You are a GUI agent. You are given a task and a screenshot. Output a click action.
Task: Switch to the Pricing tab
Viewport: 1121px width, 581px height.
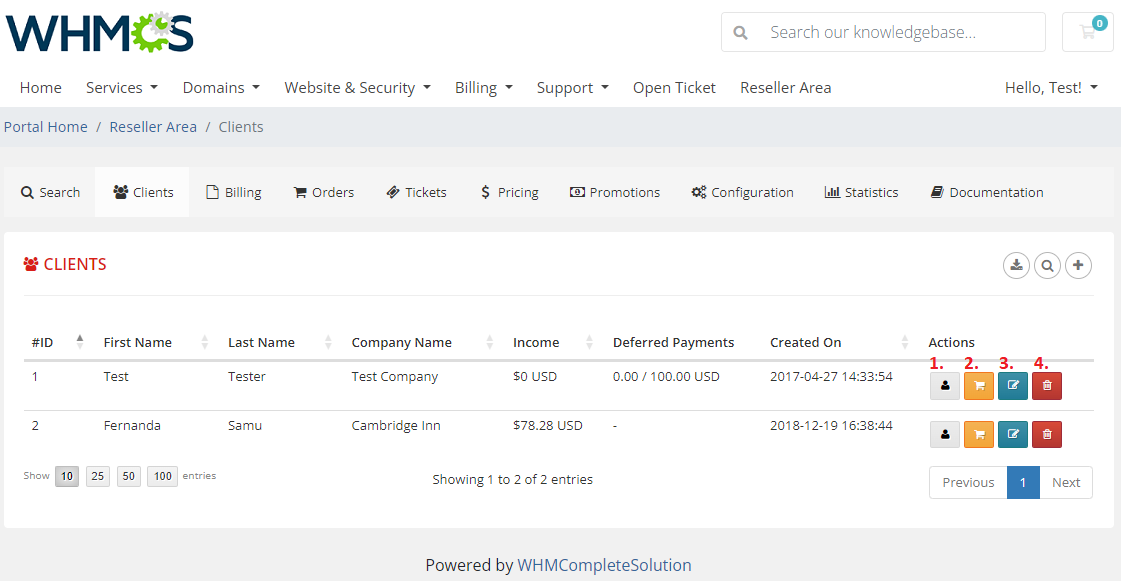(509, 192)
